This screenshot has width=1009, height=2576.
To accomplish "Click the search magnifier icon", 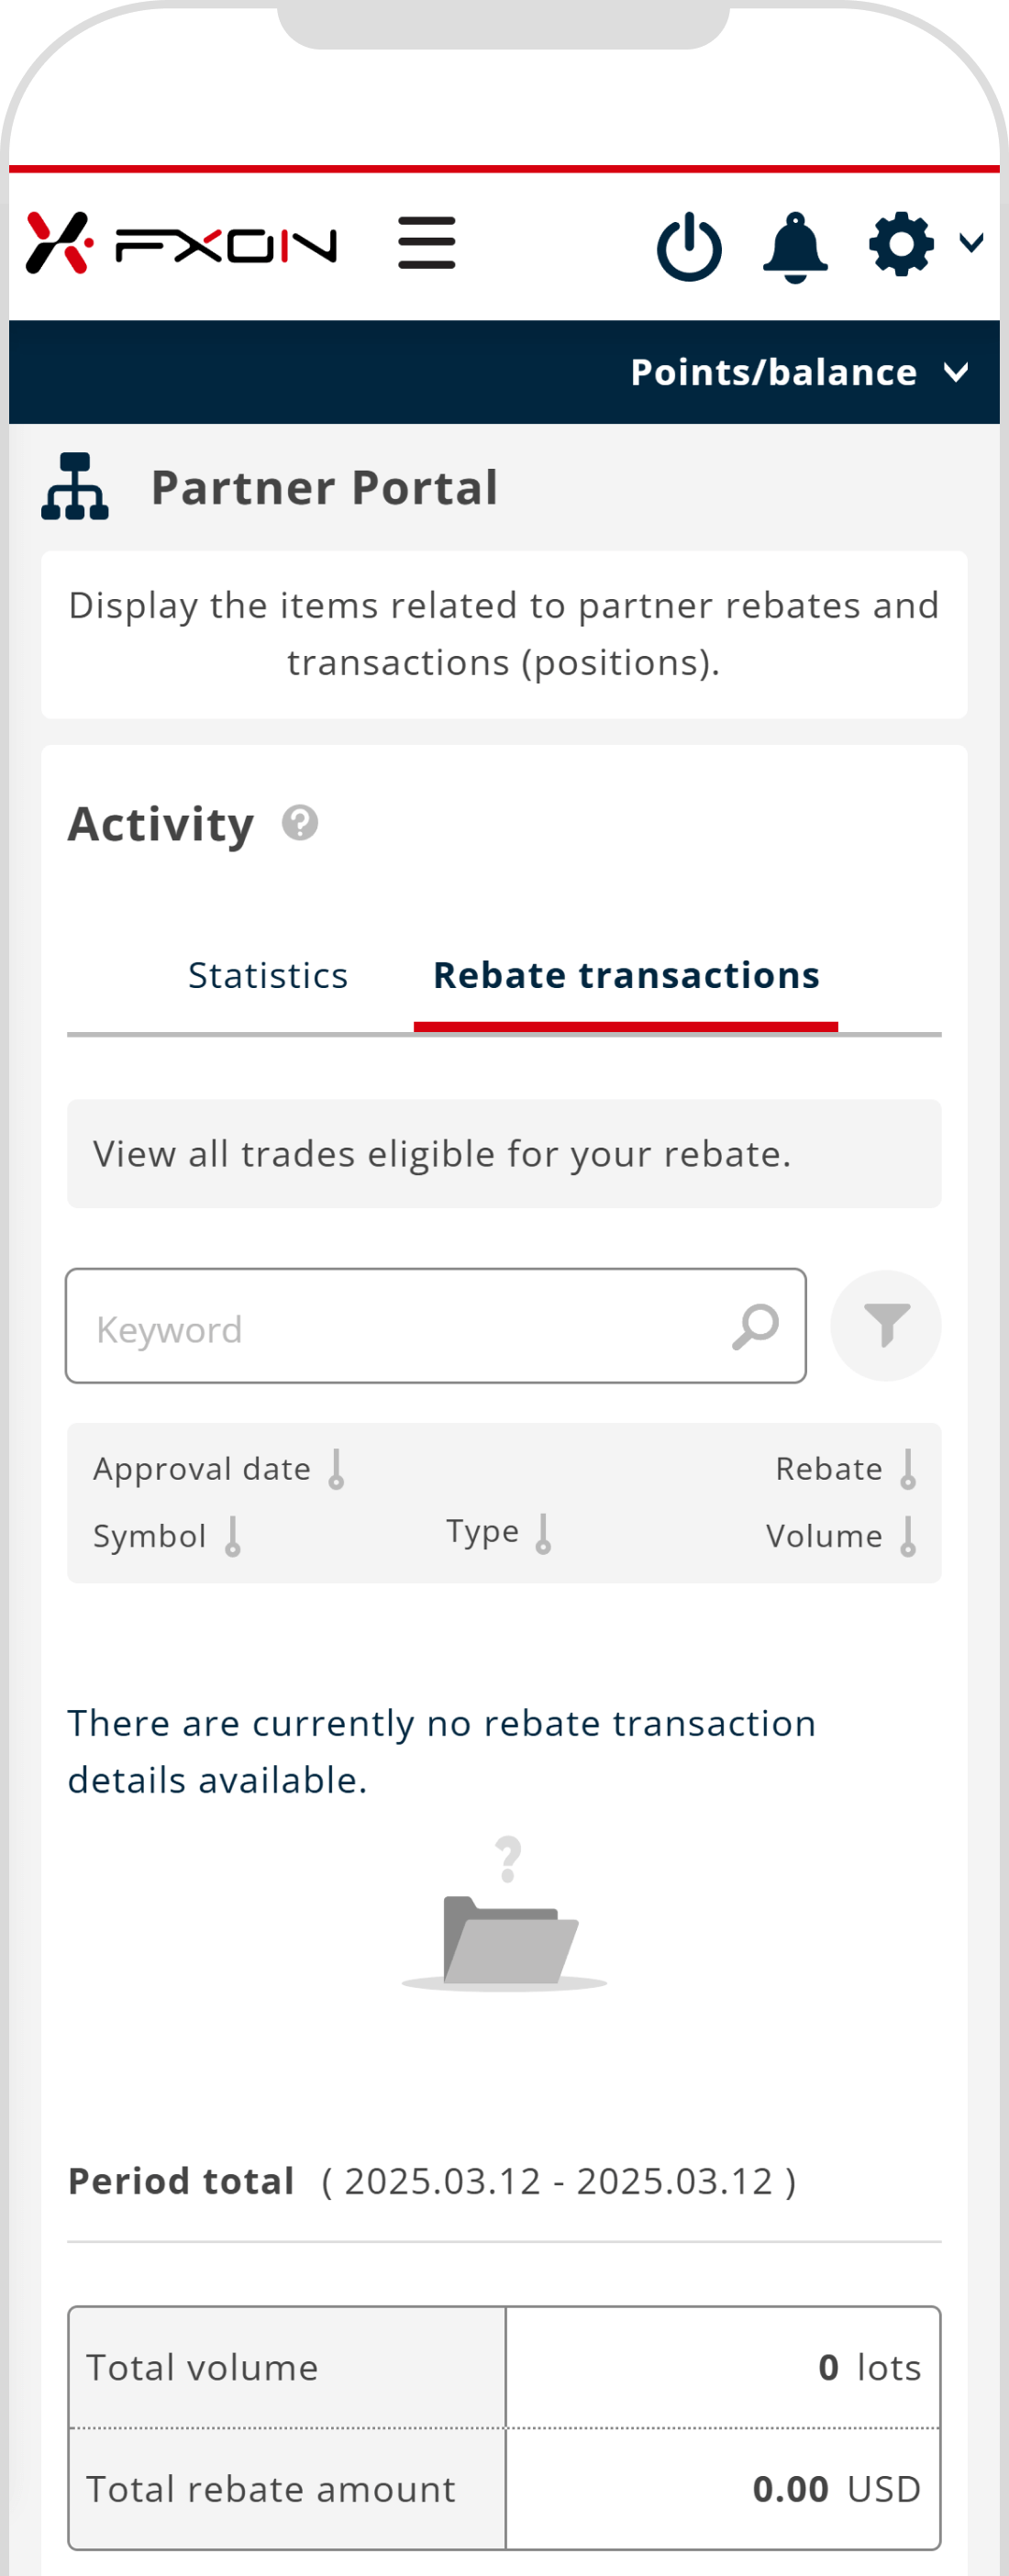I will coord(755,1327).
